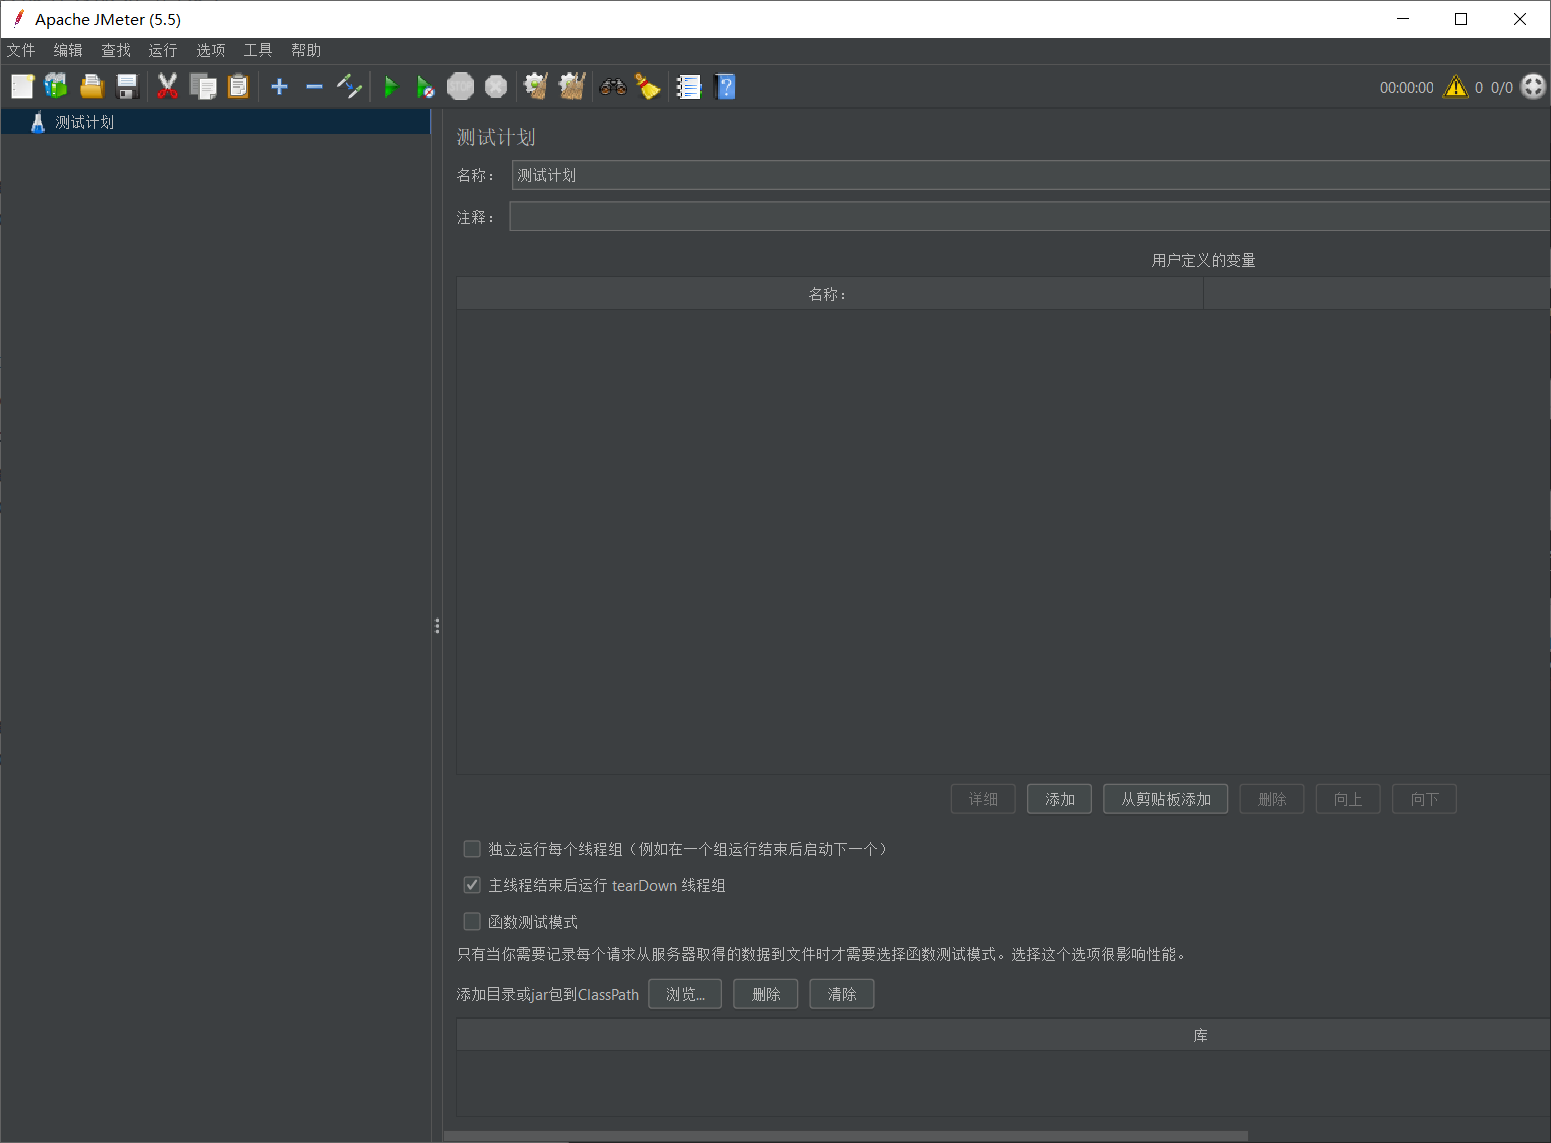Click the 库 table header

[1003, 1035]
